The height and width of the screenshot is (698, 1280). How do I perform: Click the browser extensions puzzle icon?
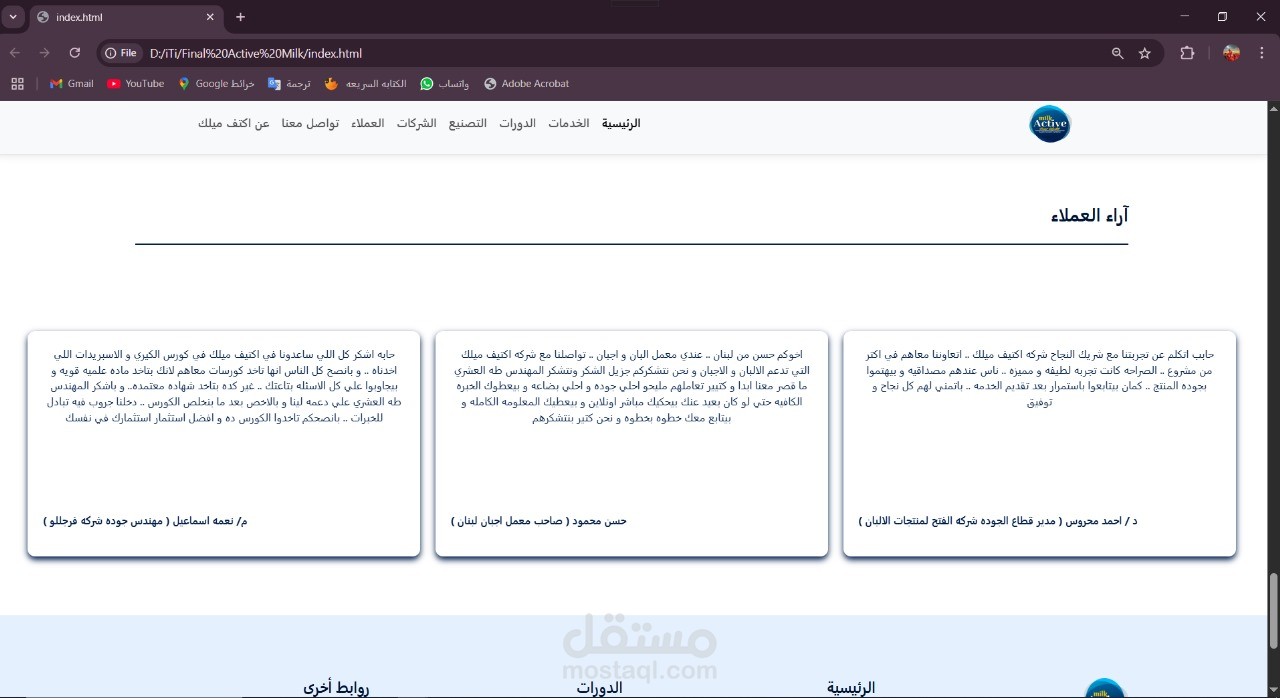1187,53
